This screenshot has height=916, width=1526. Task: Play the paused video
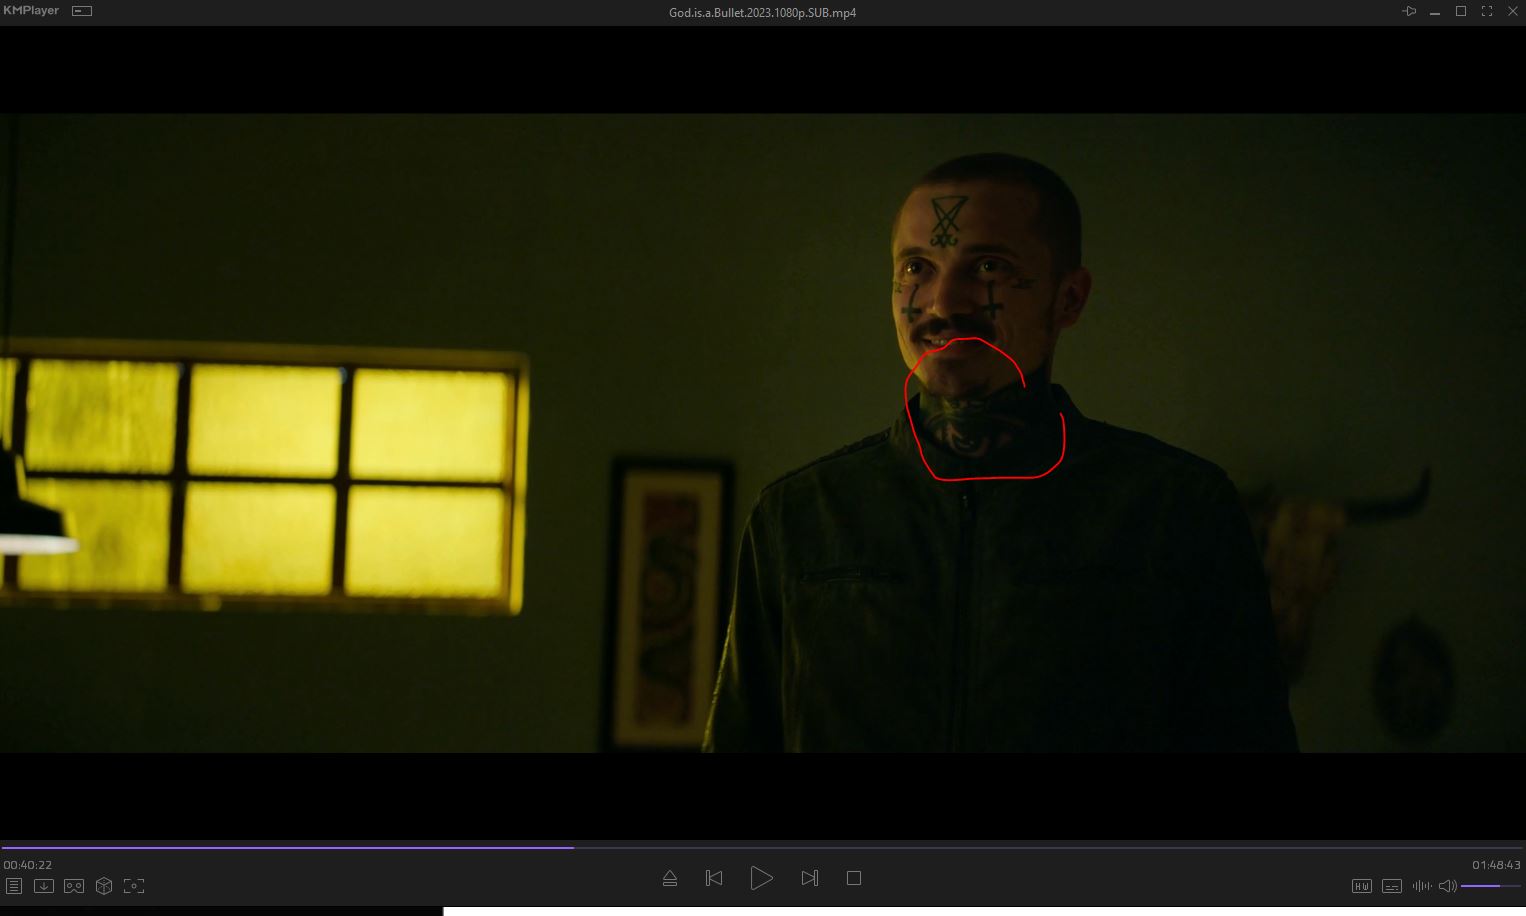[x=761, y=878]
